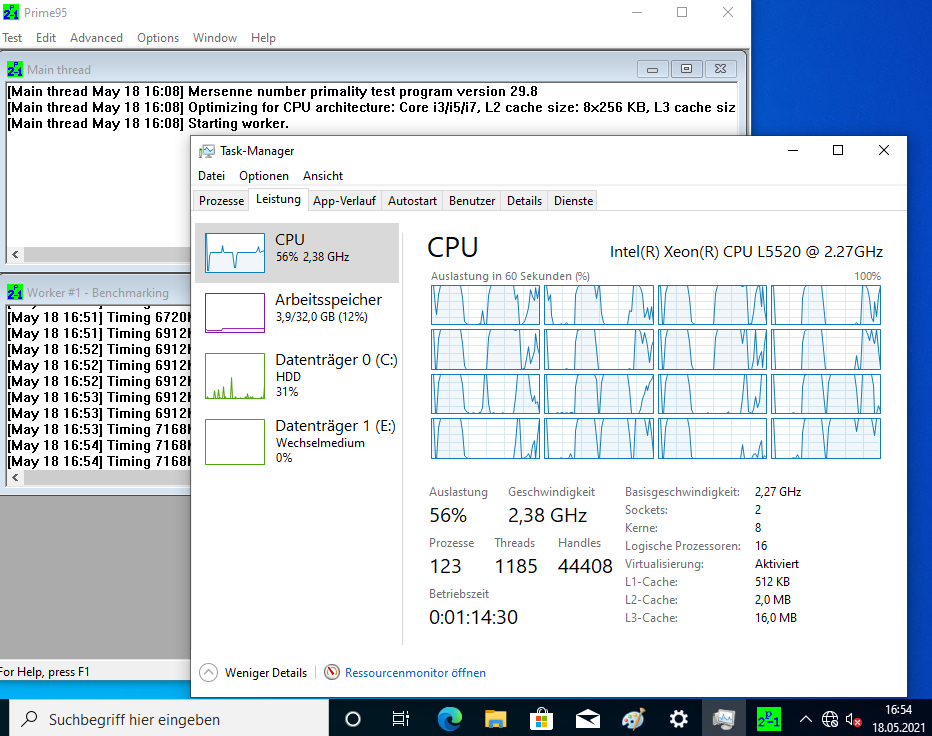
Task: Restore the Main thread child window
Action: point(686,69)
